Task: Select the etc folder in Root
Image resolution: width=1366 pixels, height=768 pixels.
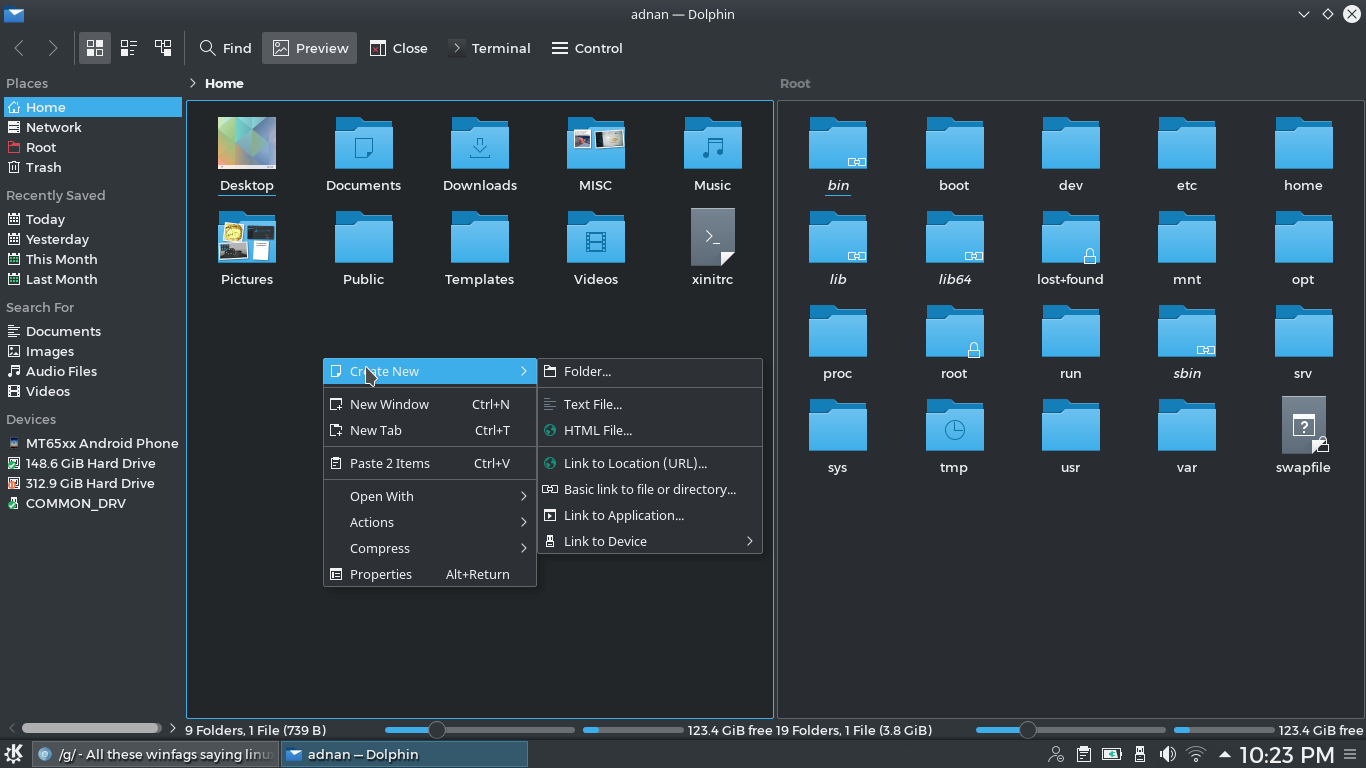Action: (x=1187, y=143)
